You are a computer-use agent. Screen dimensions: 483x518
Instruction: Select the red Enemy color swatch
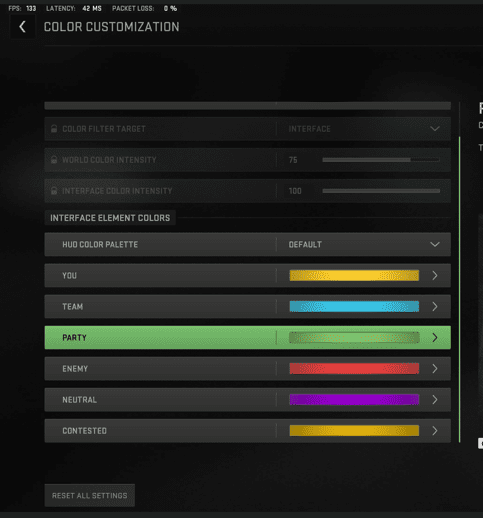[x=354, y=369]
